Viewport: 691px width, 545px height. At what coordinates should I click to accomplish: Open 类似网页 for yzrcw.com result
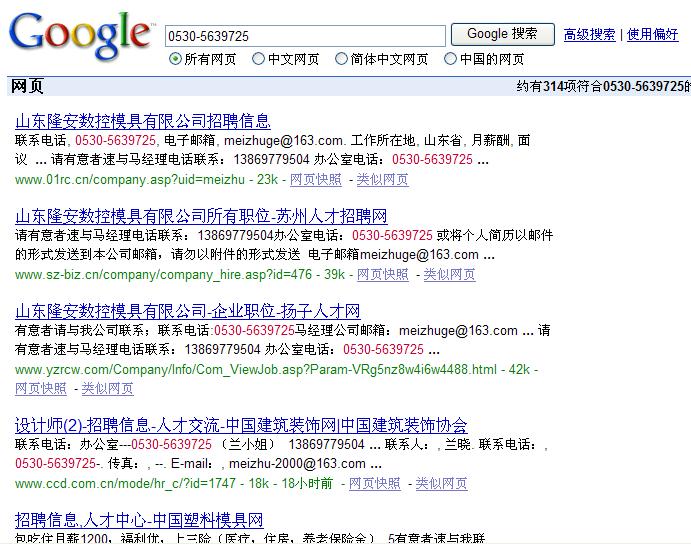coord(107,389)
